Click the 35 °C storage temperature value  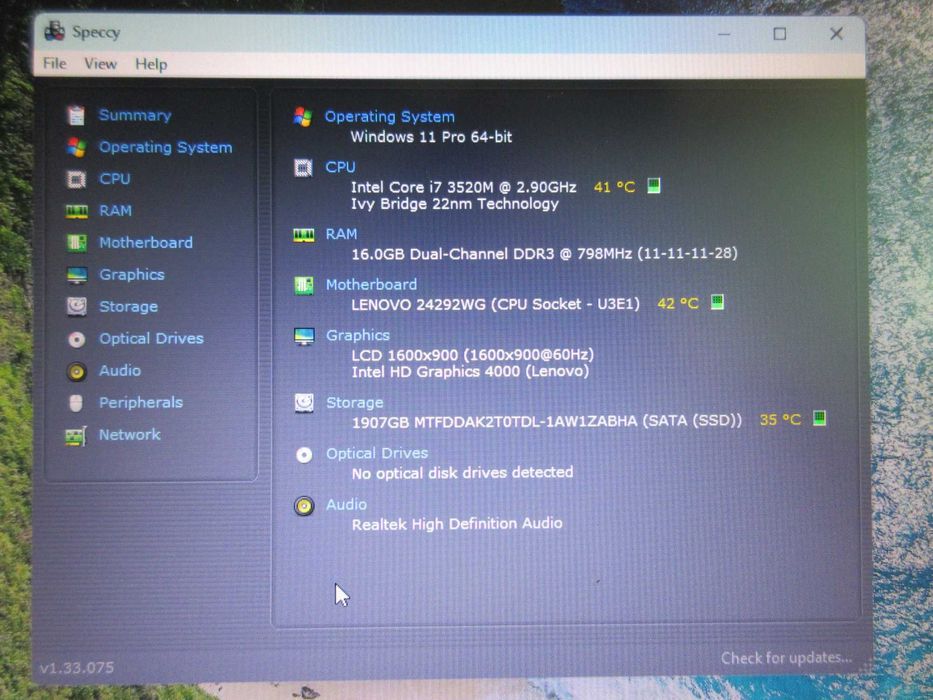[x=780, y=420]
